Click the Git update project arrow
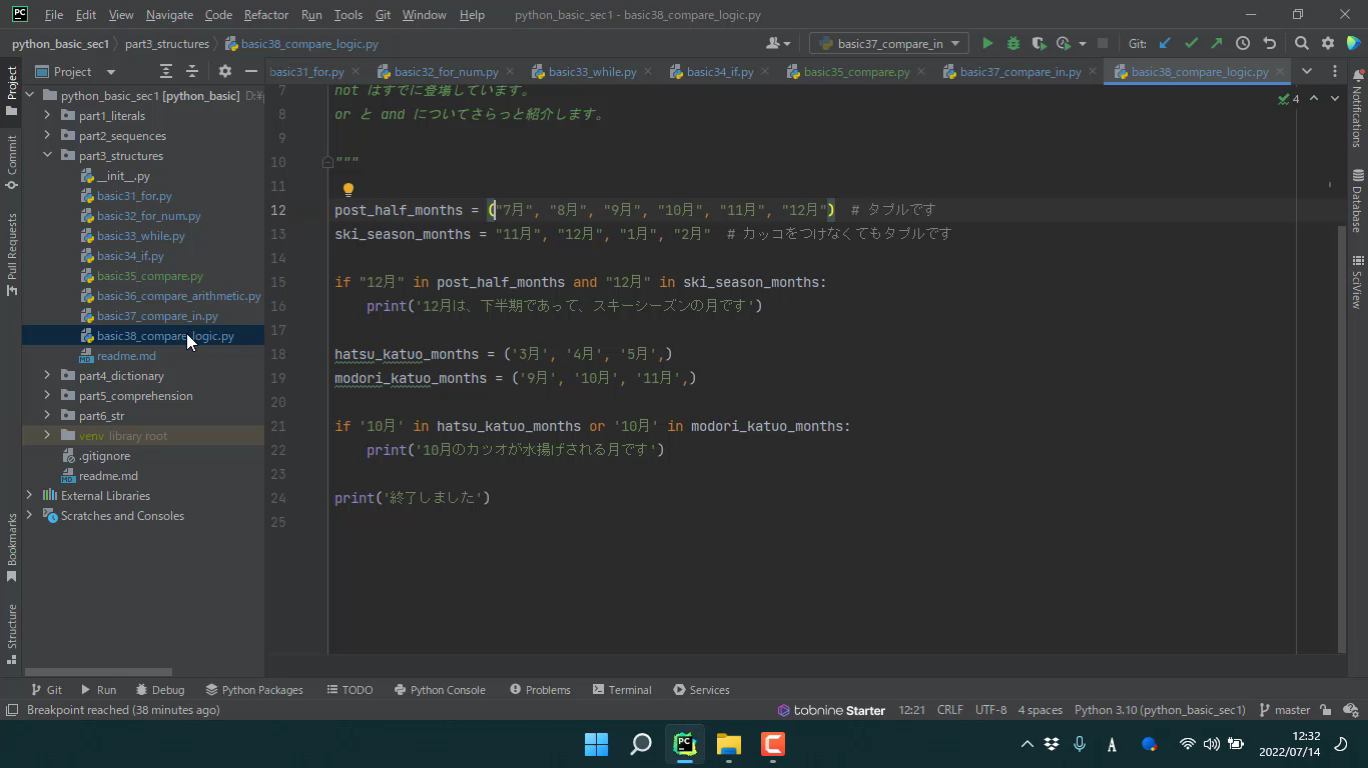This screenshot has height=768, width=1368. (1165, 44)
